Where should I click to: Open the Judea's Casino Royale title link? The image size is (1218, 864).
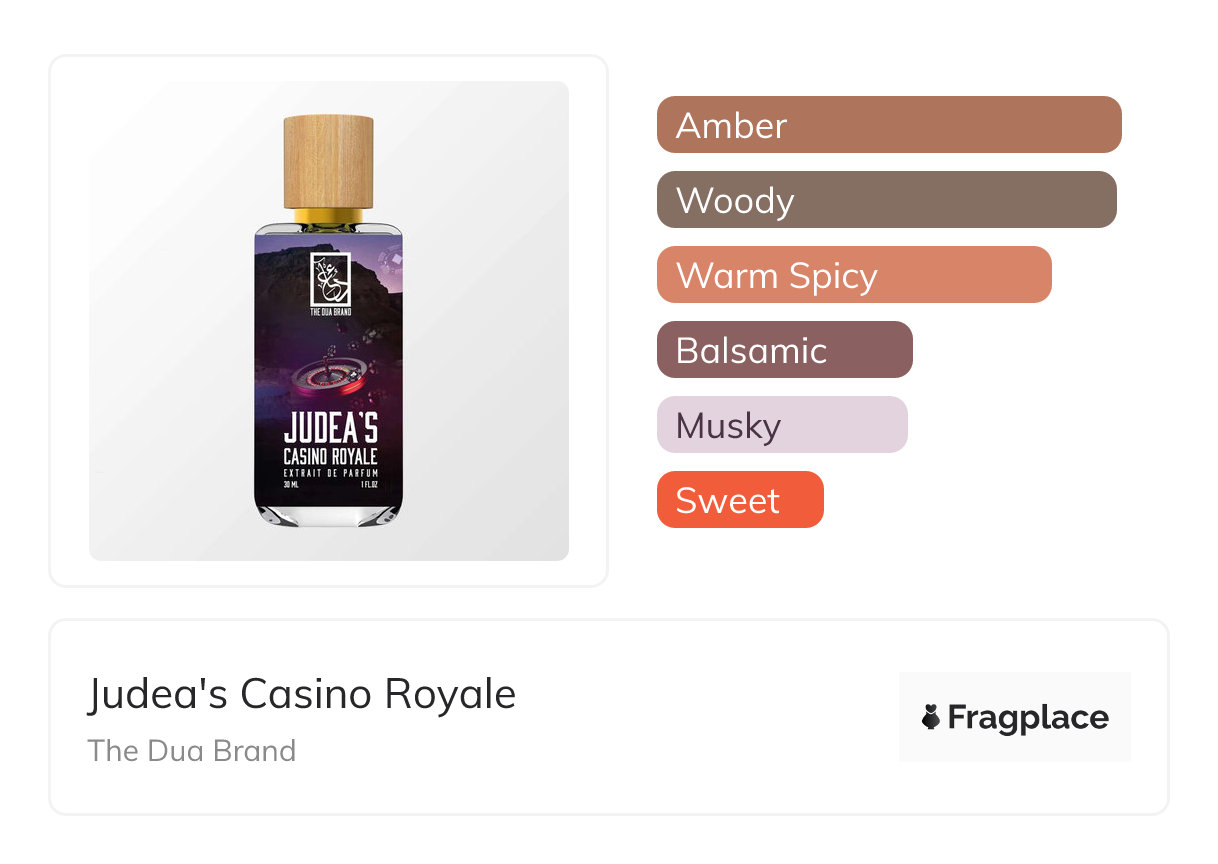301,694
